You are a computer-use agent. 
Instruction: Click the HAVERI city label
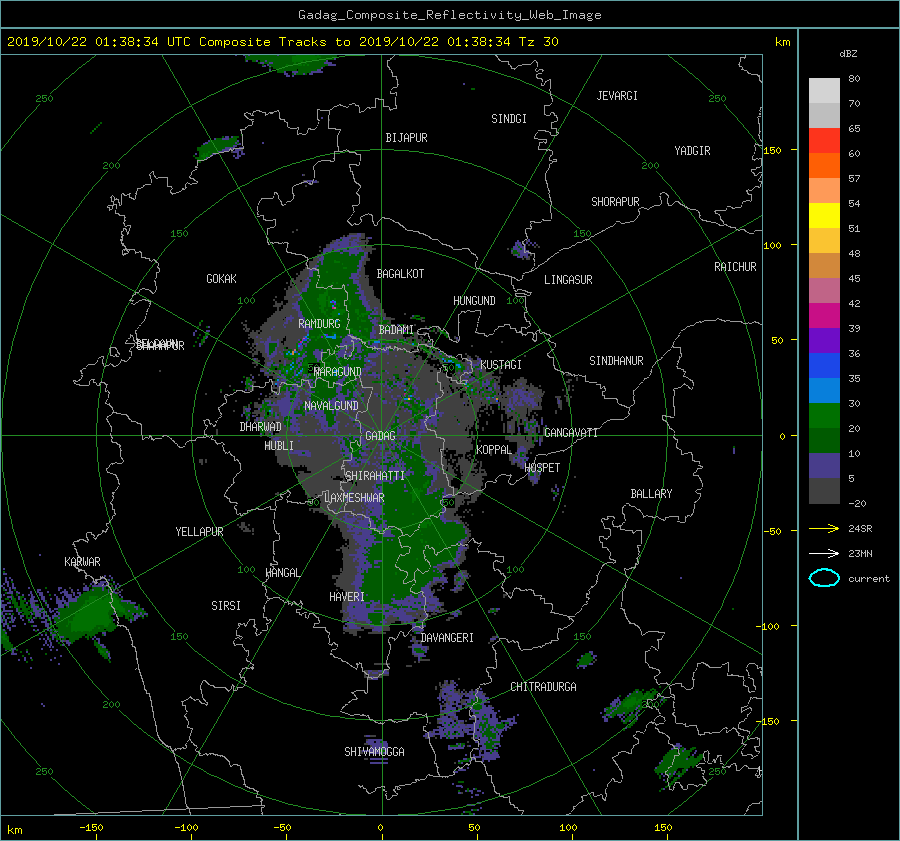pyautogui.click(x=347, y=597)
